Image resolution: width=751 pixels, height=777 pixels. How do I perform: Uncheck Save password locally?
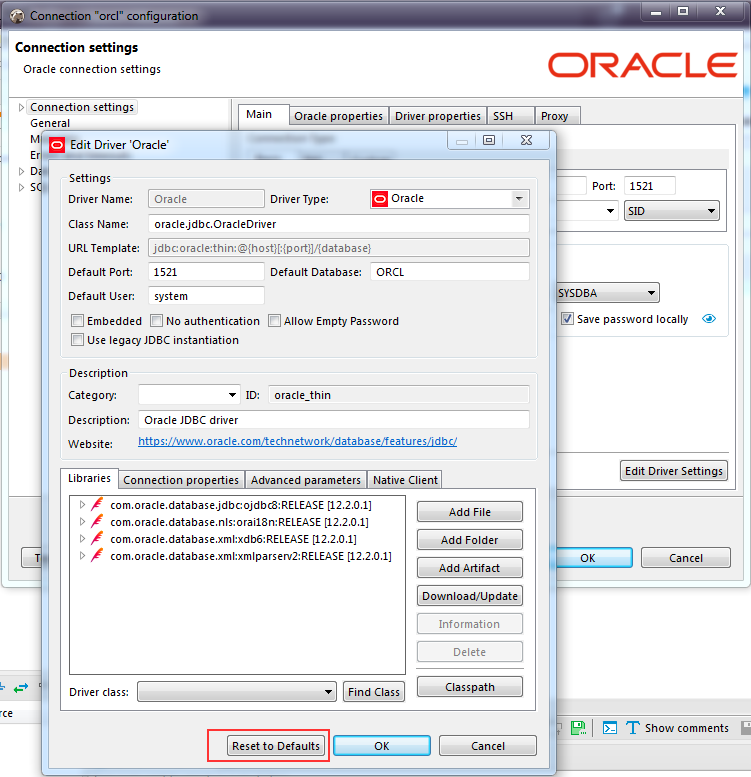click(567, 319)
